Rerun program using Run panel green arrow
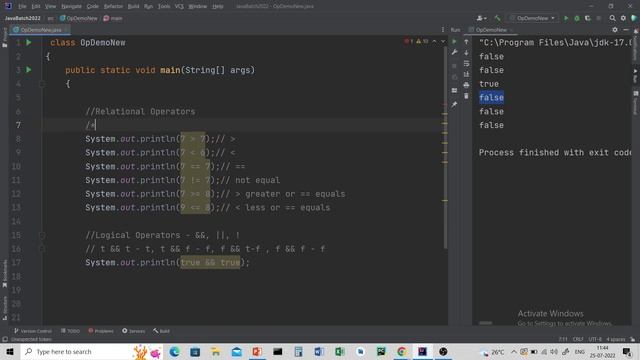640x360 pixels. coord(454,42)
